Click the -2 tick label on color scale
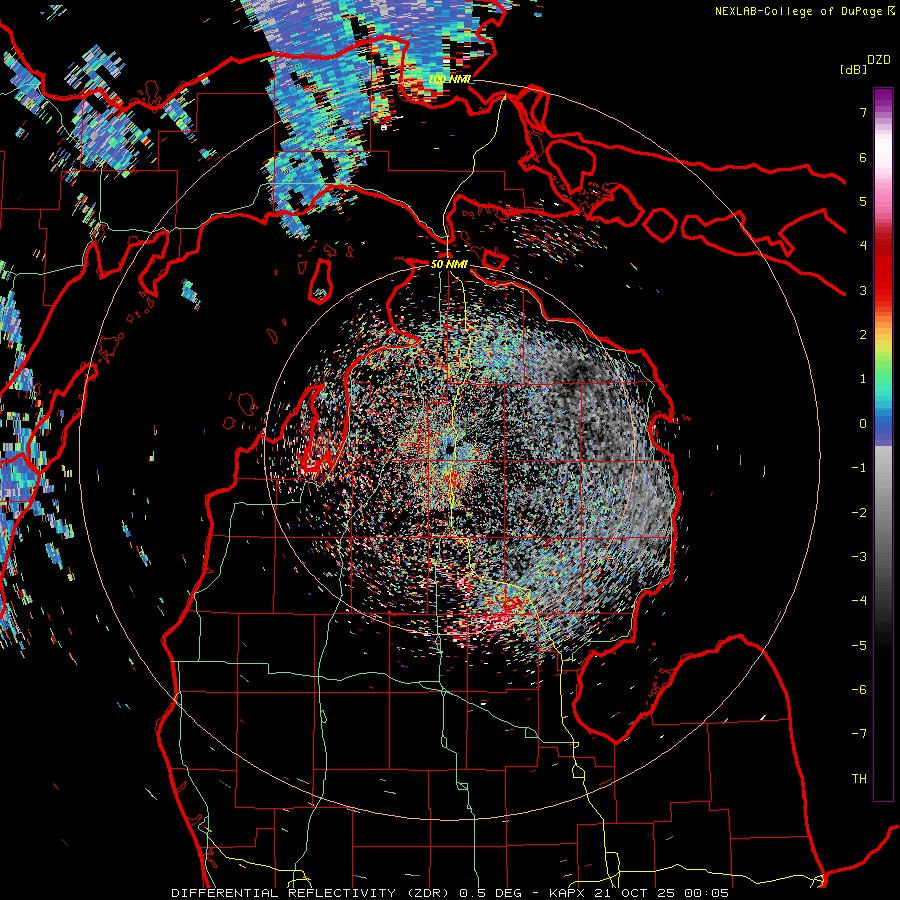Viewport: 900px width, 900px height. pos(859,513)
